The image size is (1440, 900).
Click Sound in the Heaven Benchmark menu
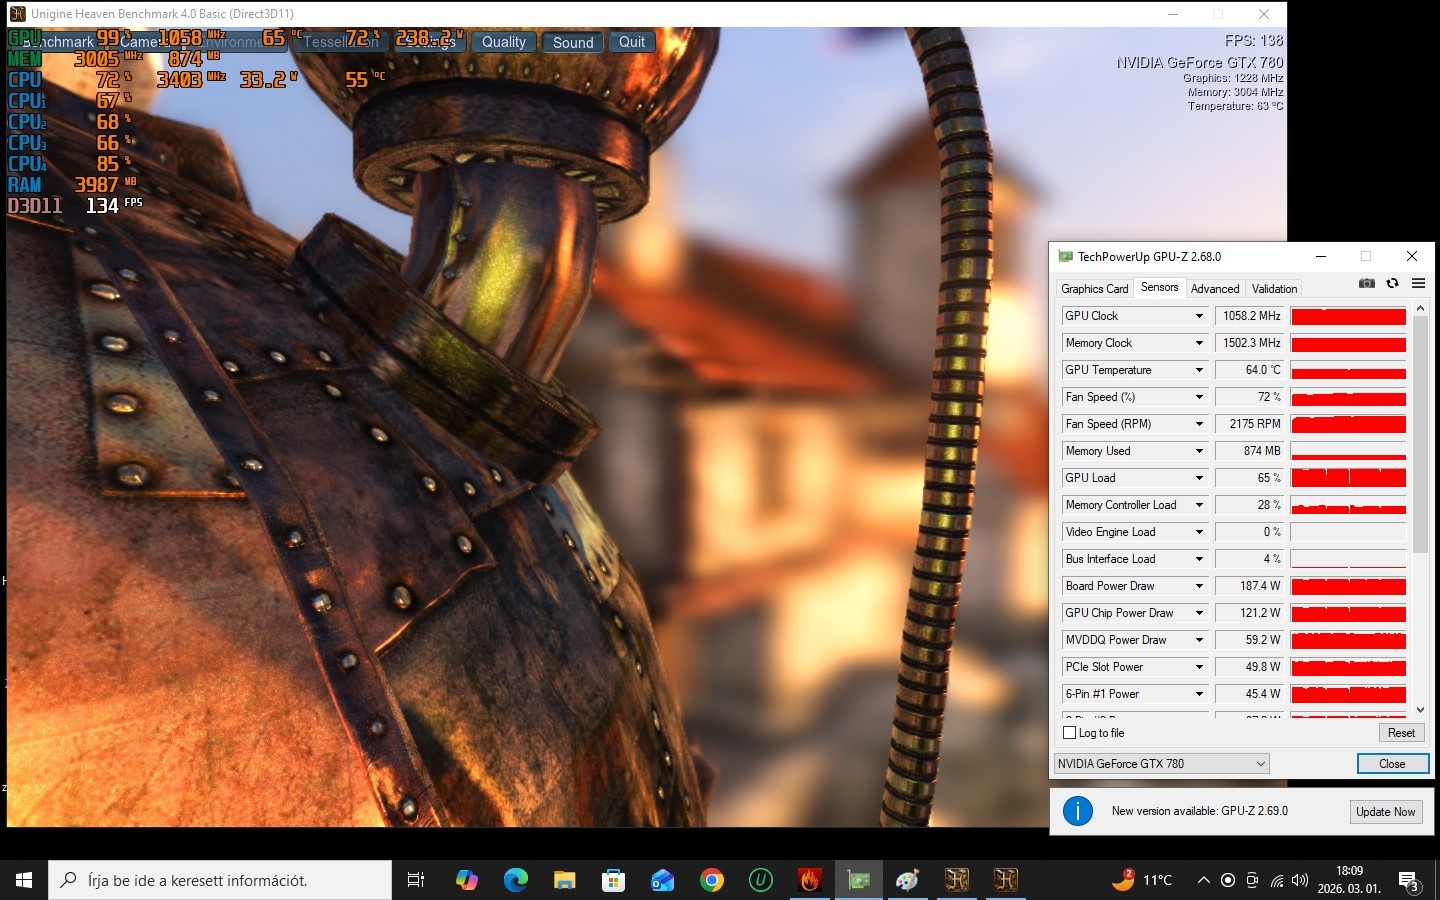(573, 42)
